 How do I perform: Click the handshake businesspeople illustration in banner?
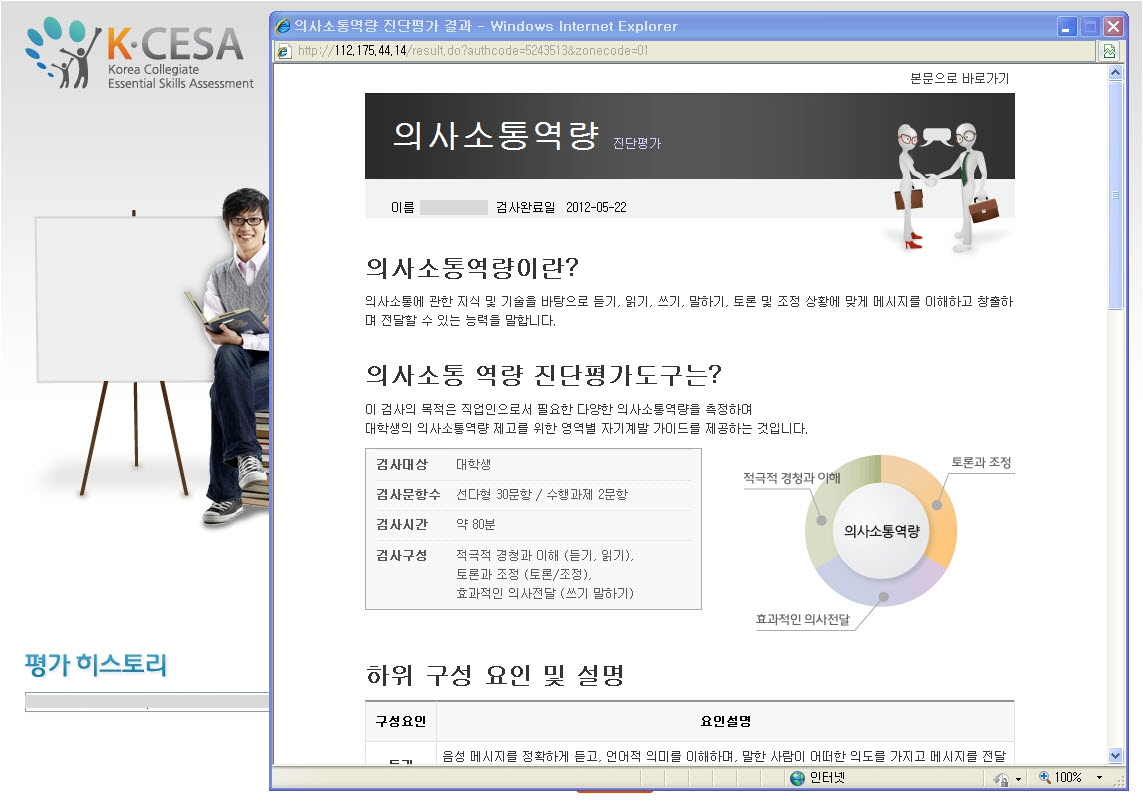[x=945, y=186]
